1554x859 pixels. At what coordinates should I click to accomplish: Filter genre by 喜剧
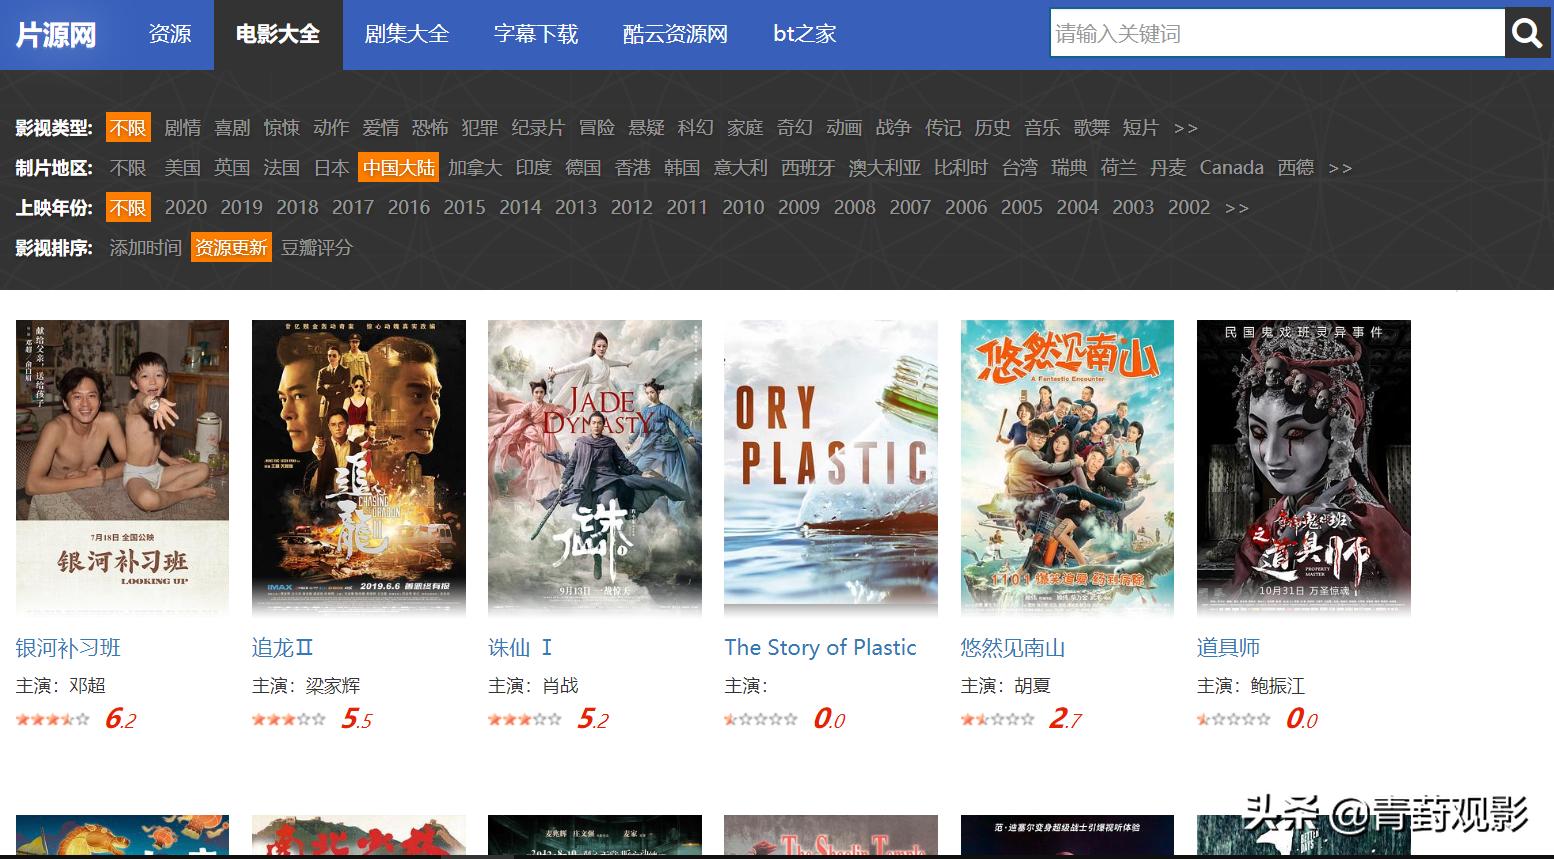point(232,128)
